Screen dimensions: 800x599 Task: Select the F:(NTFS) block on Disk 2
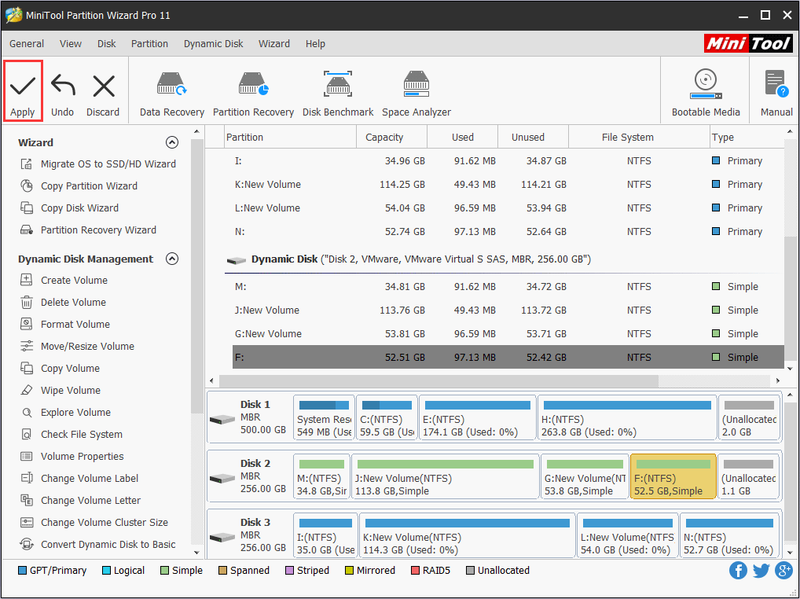coord(673,477)
